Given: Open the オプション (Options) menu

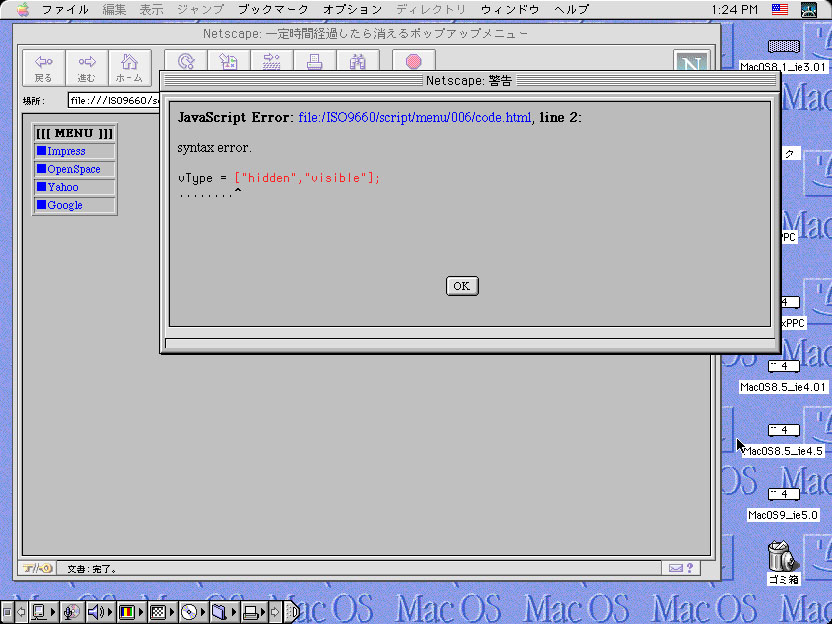Looking at the screenshot, I should click(352, 10).
